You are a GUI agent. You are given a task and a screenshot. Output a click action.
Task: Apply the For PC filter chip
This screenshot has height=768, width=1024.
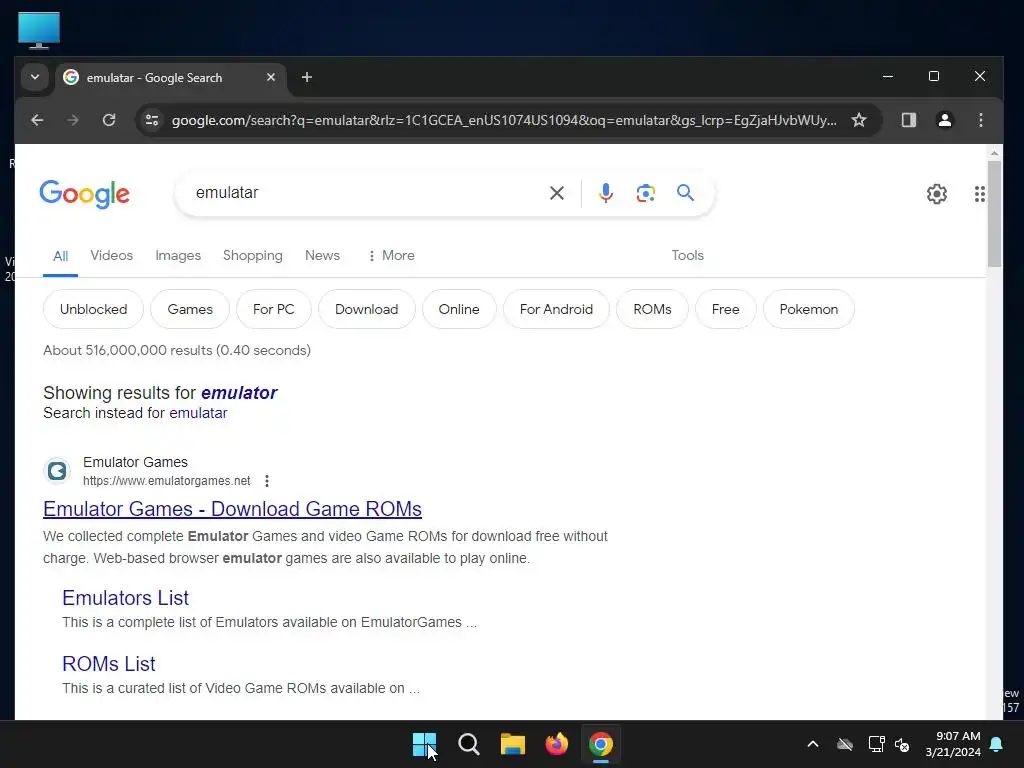(274, 310)
